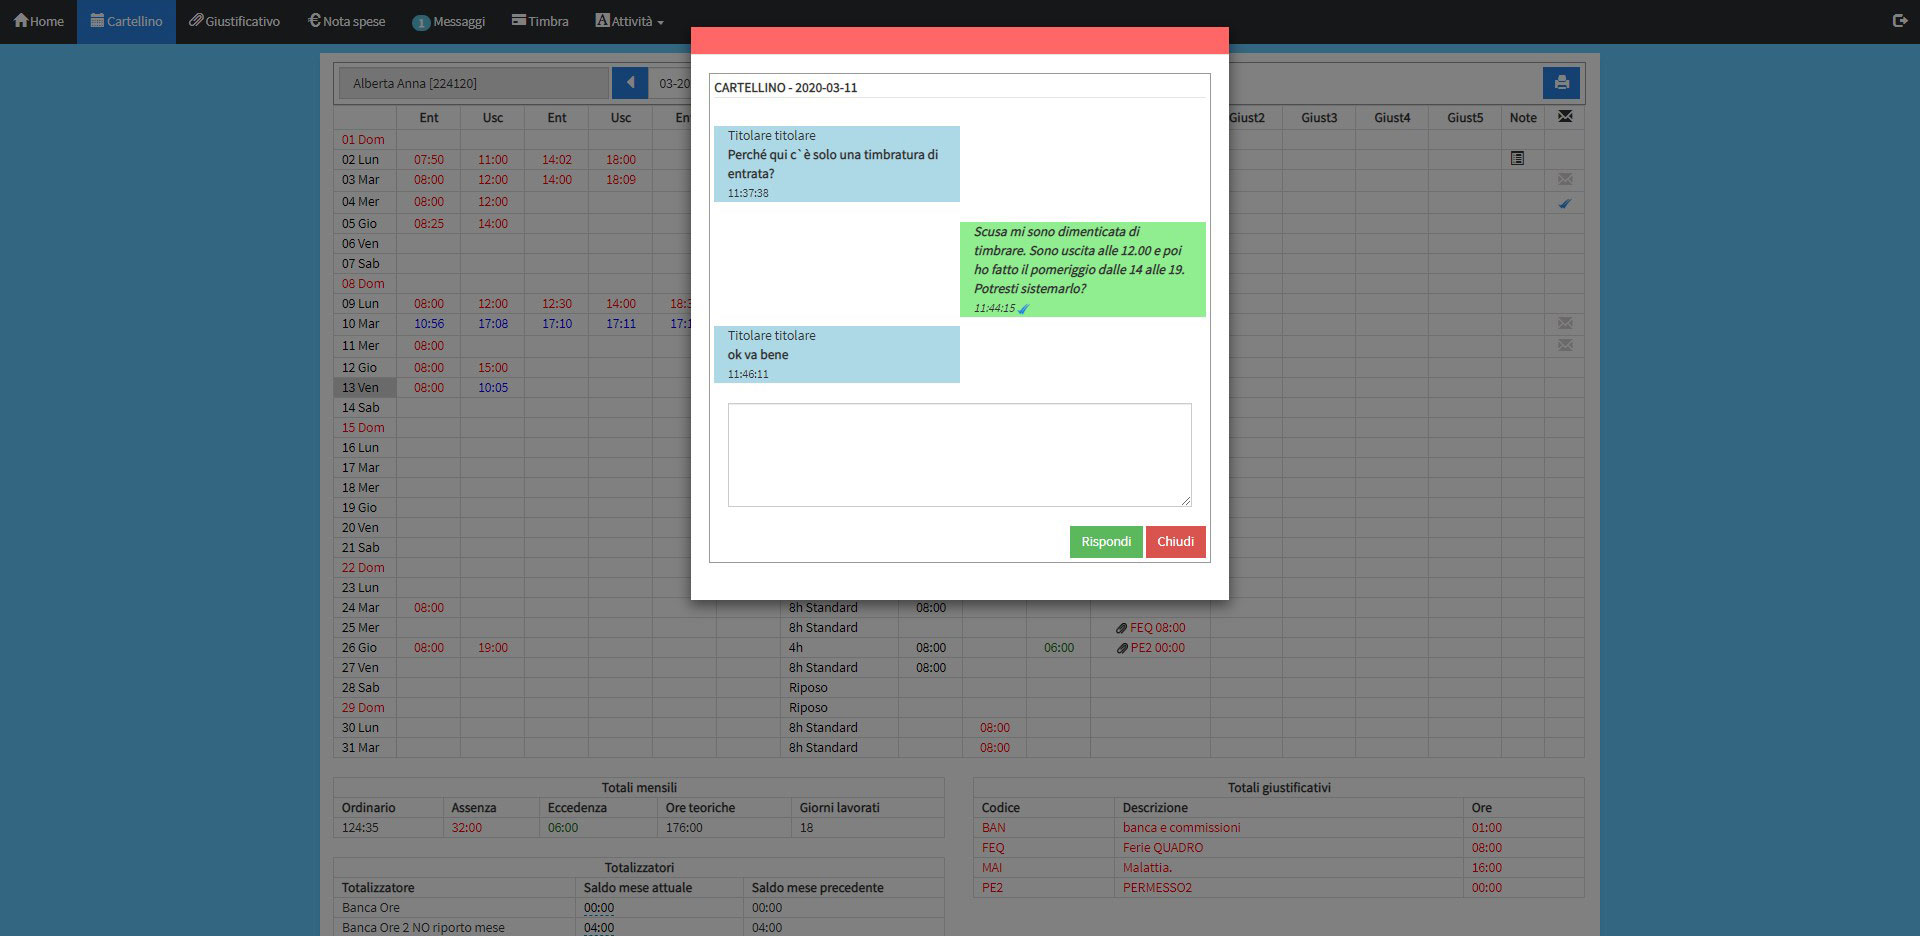Click the Ferie QUADRO description
This screenshot has width=1920, height=936.
[x=1163, y=847]
